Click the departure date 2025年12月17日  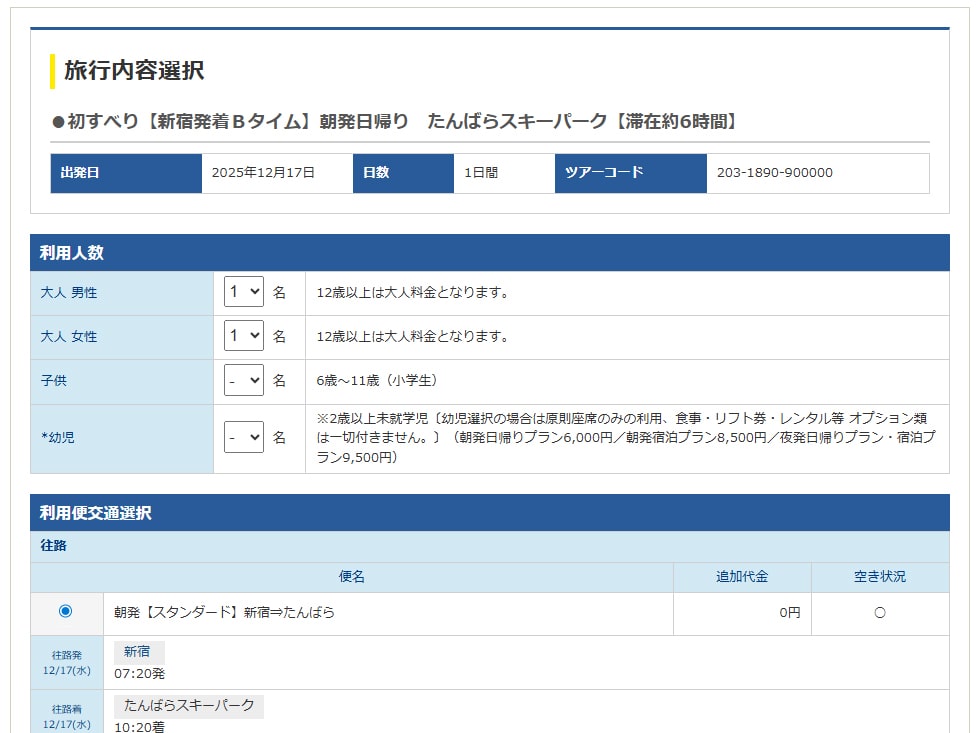[263, 173]
